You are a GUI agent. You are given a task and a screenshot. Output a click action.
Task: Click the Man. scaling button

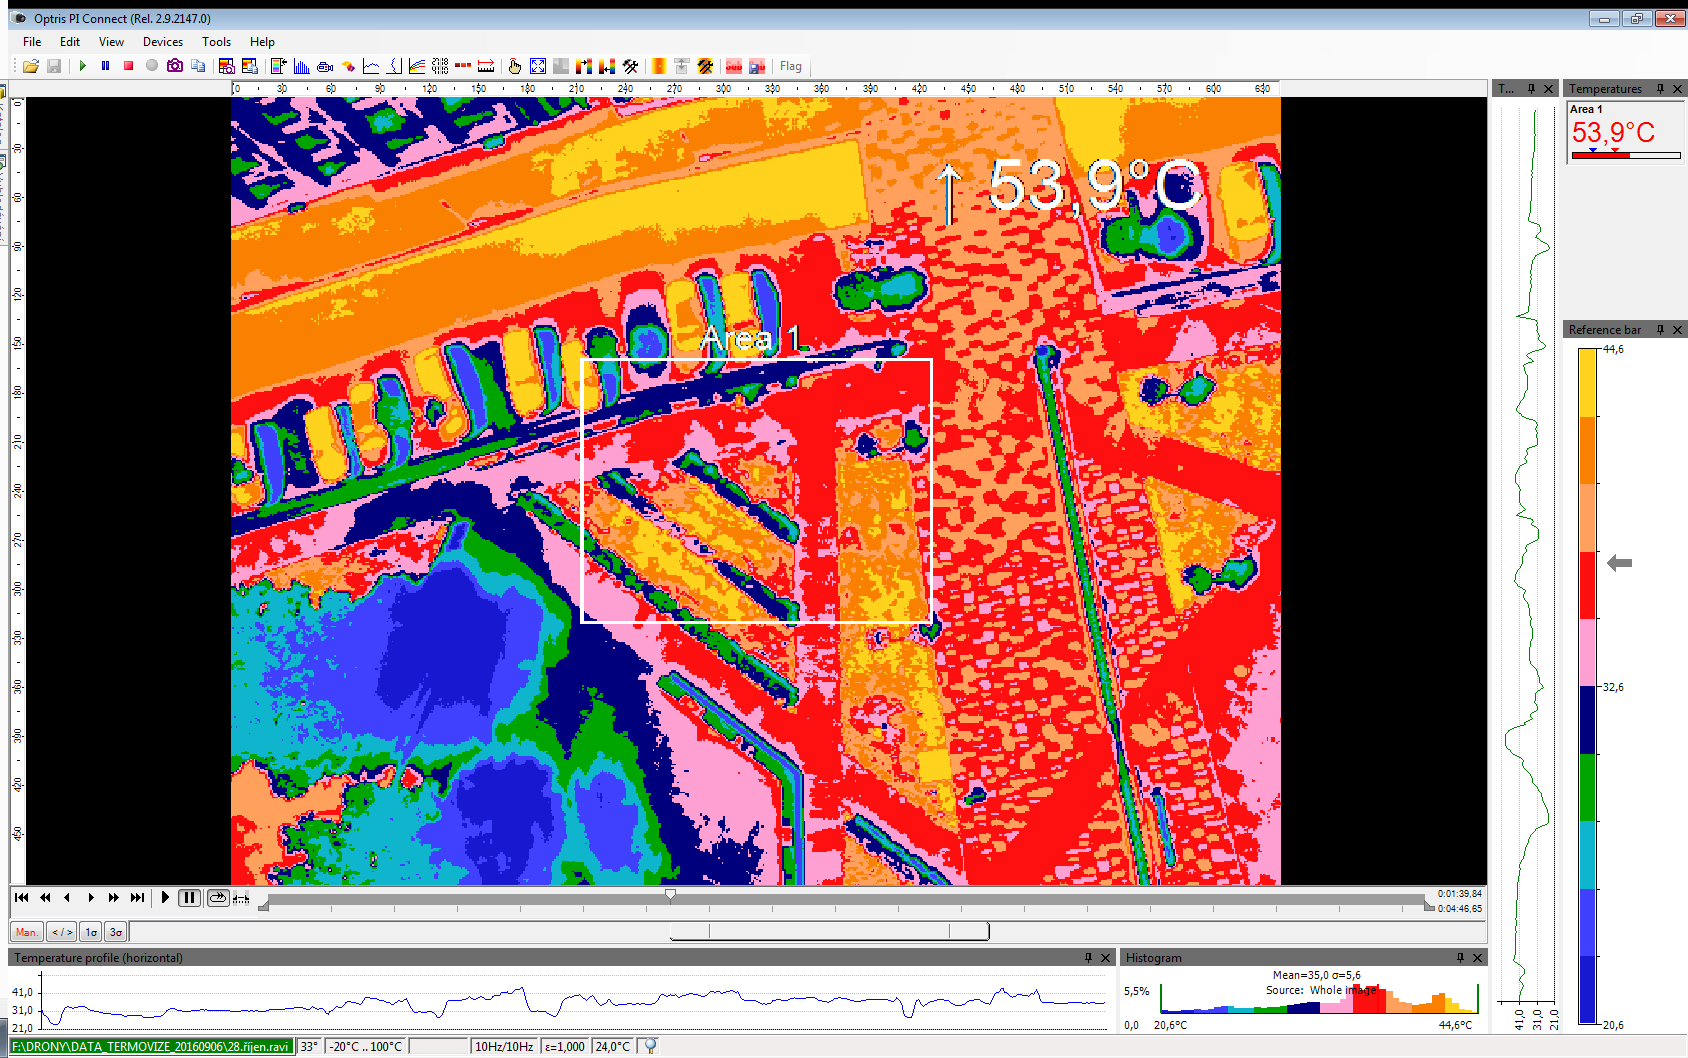coord(27,932)
